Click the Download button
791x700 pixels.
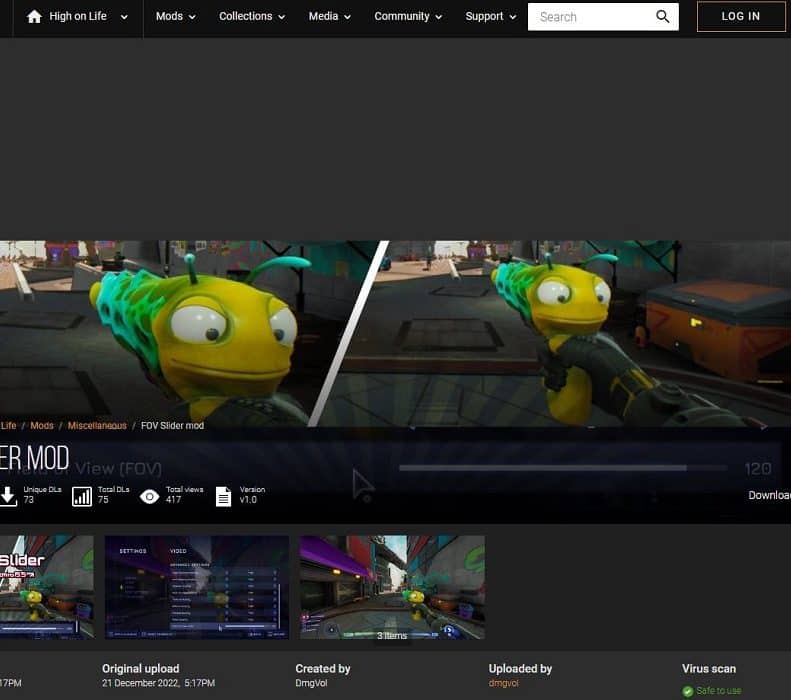tap(769, 495)
